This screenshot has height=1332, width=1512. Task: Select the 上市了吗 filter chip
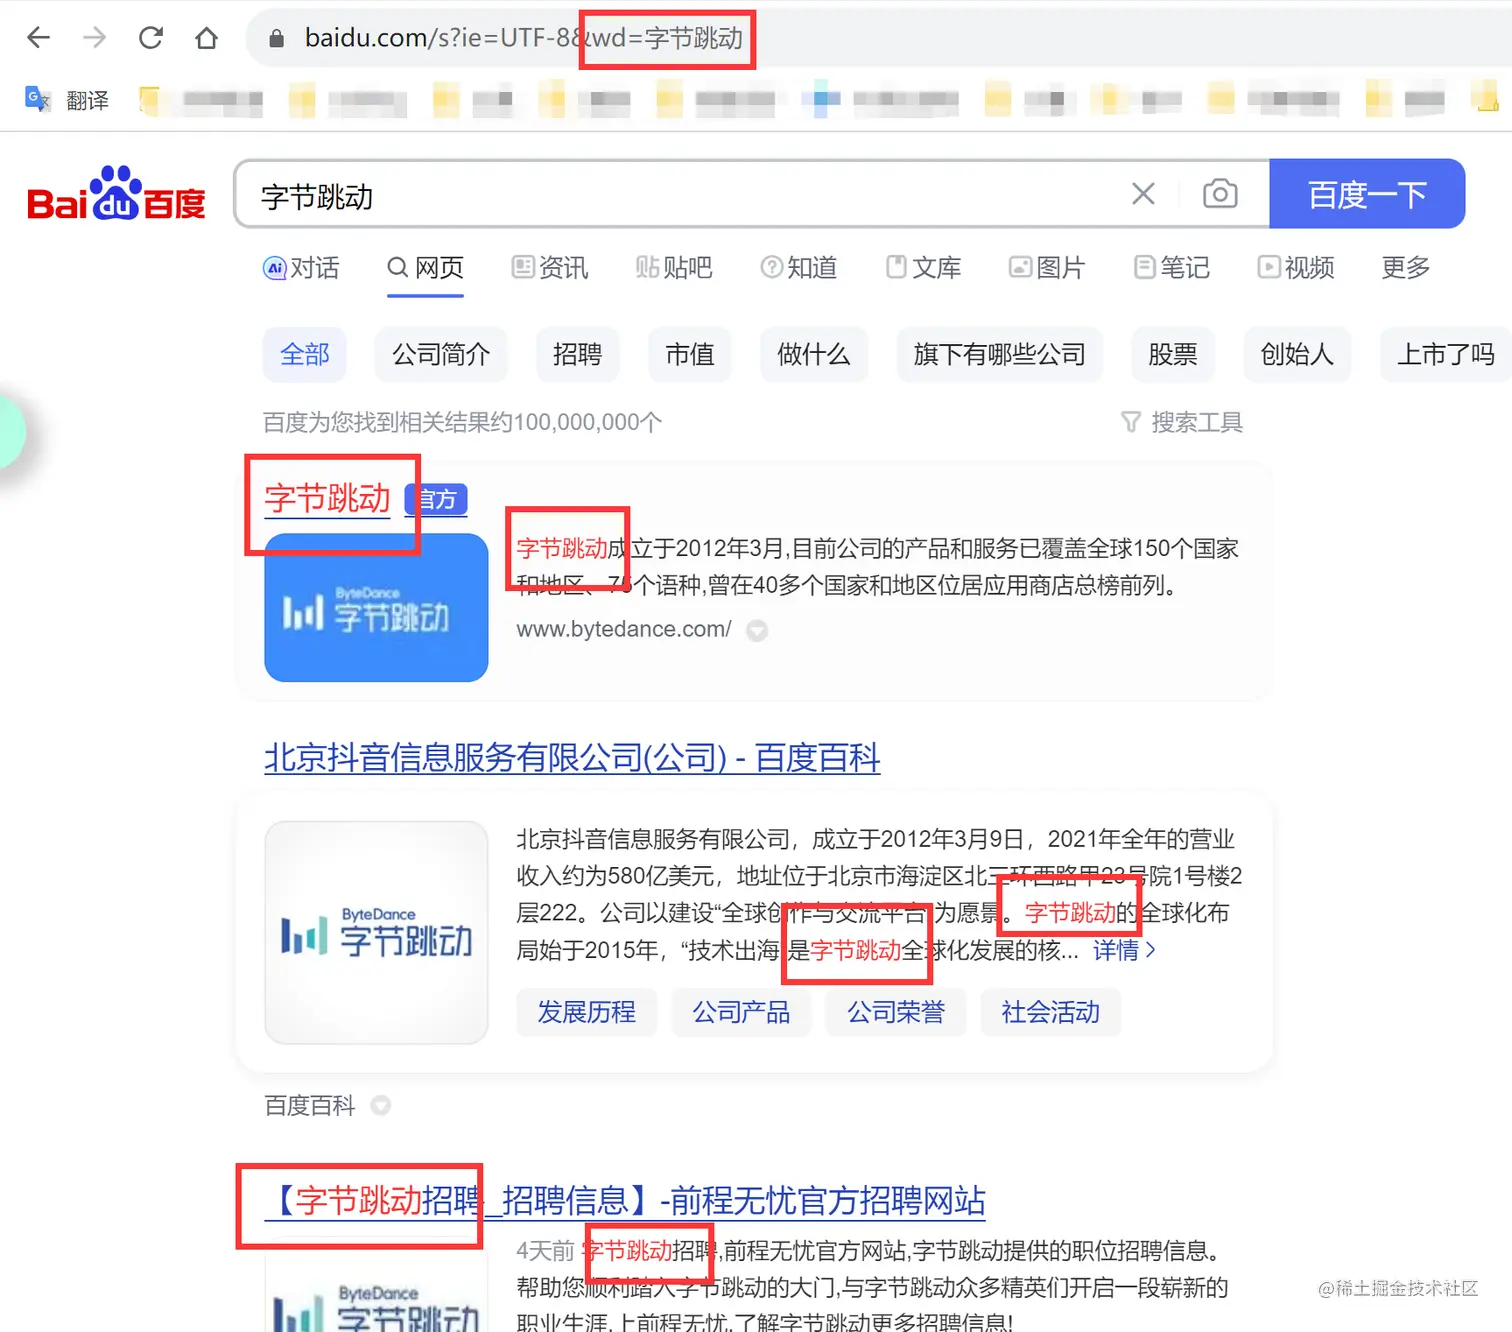(1446, 354)
